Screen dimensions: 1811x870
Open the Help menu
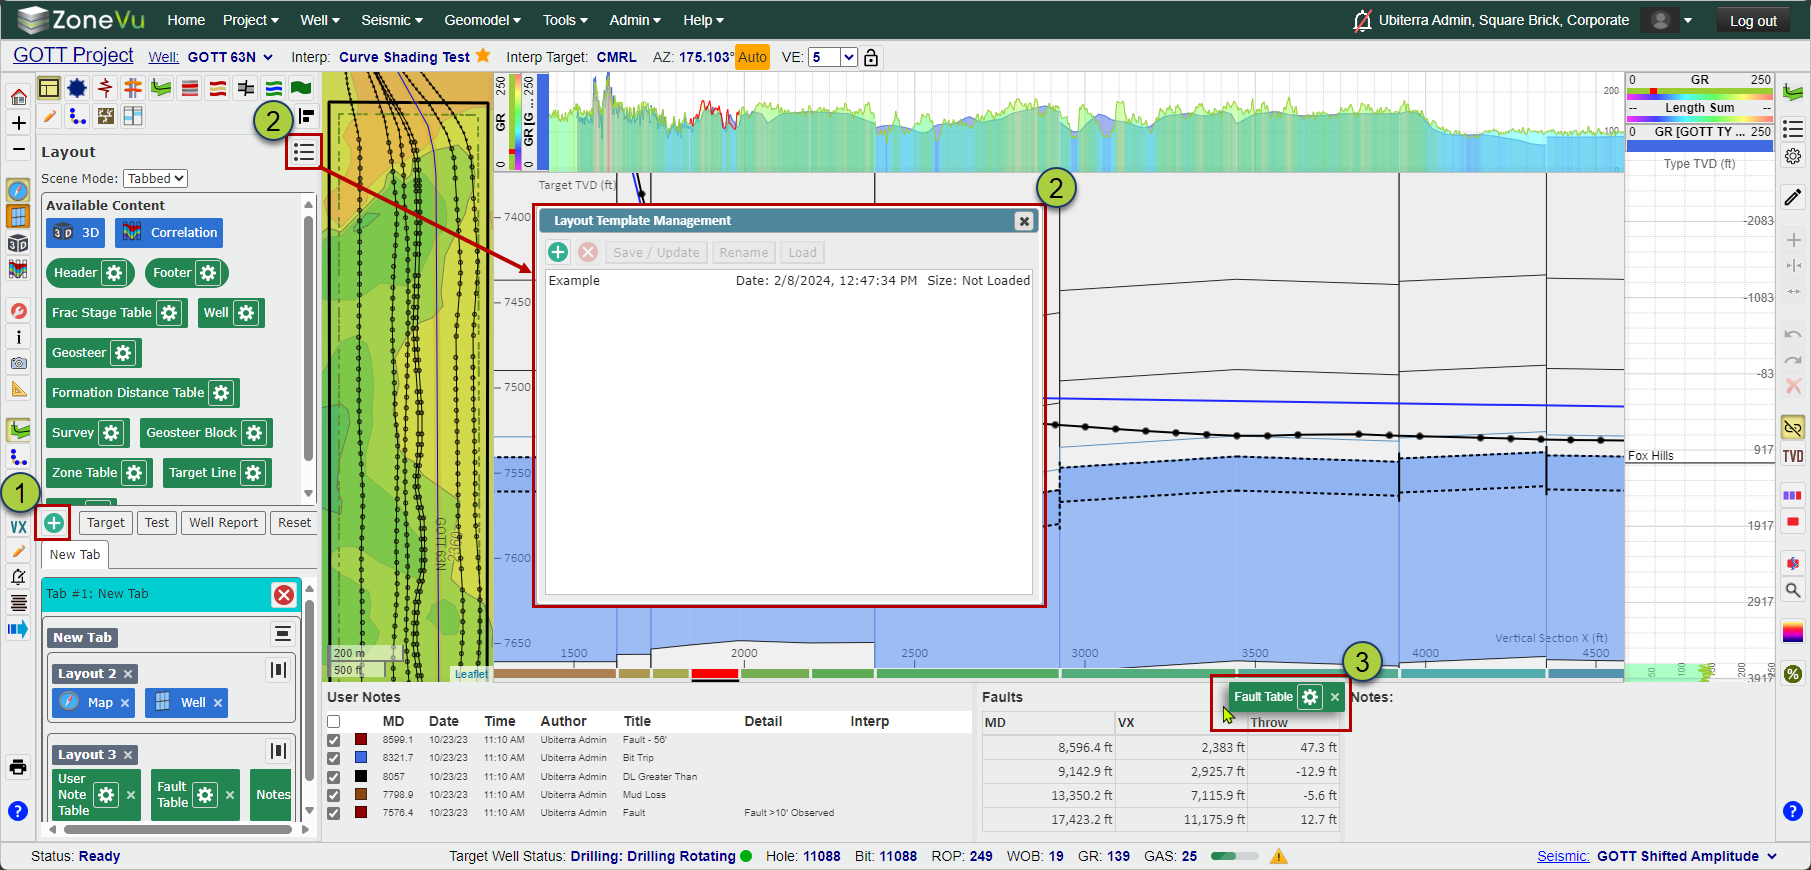click(703, 20)
